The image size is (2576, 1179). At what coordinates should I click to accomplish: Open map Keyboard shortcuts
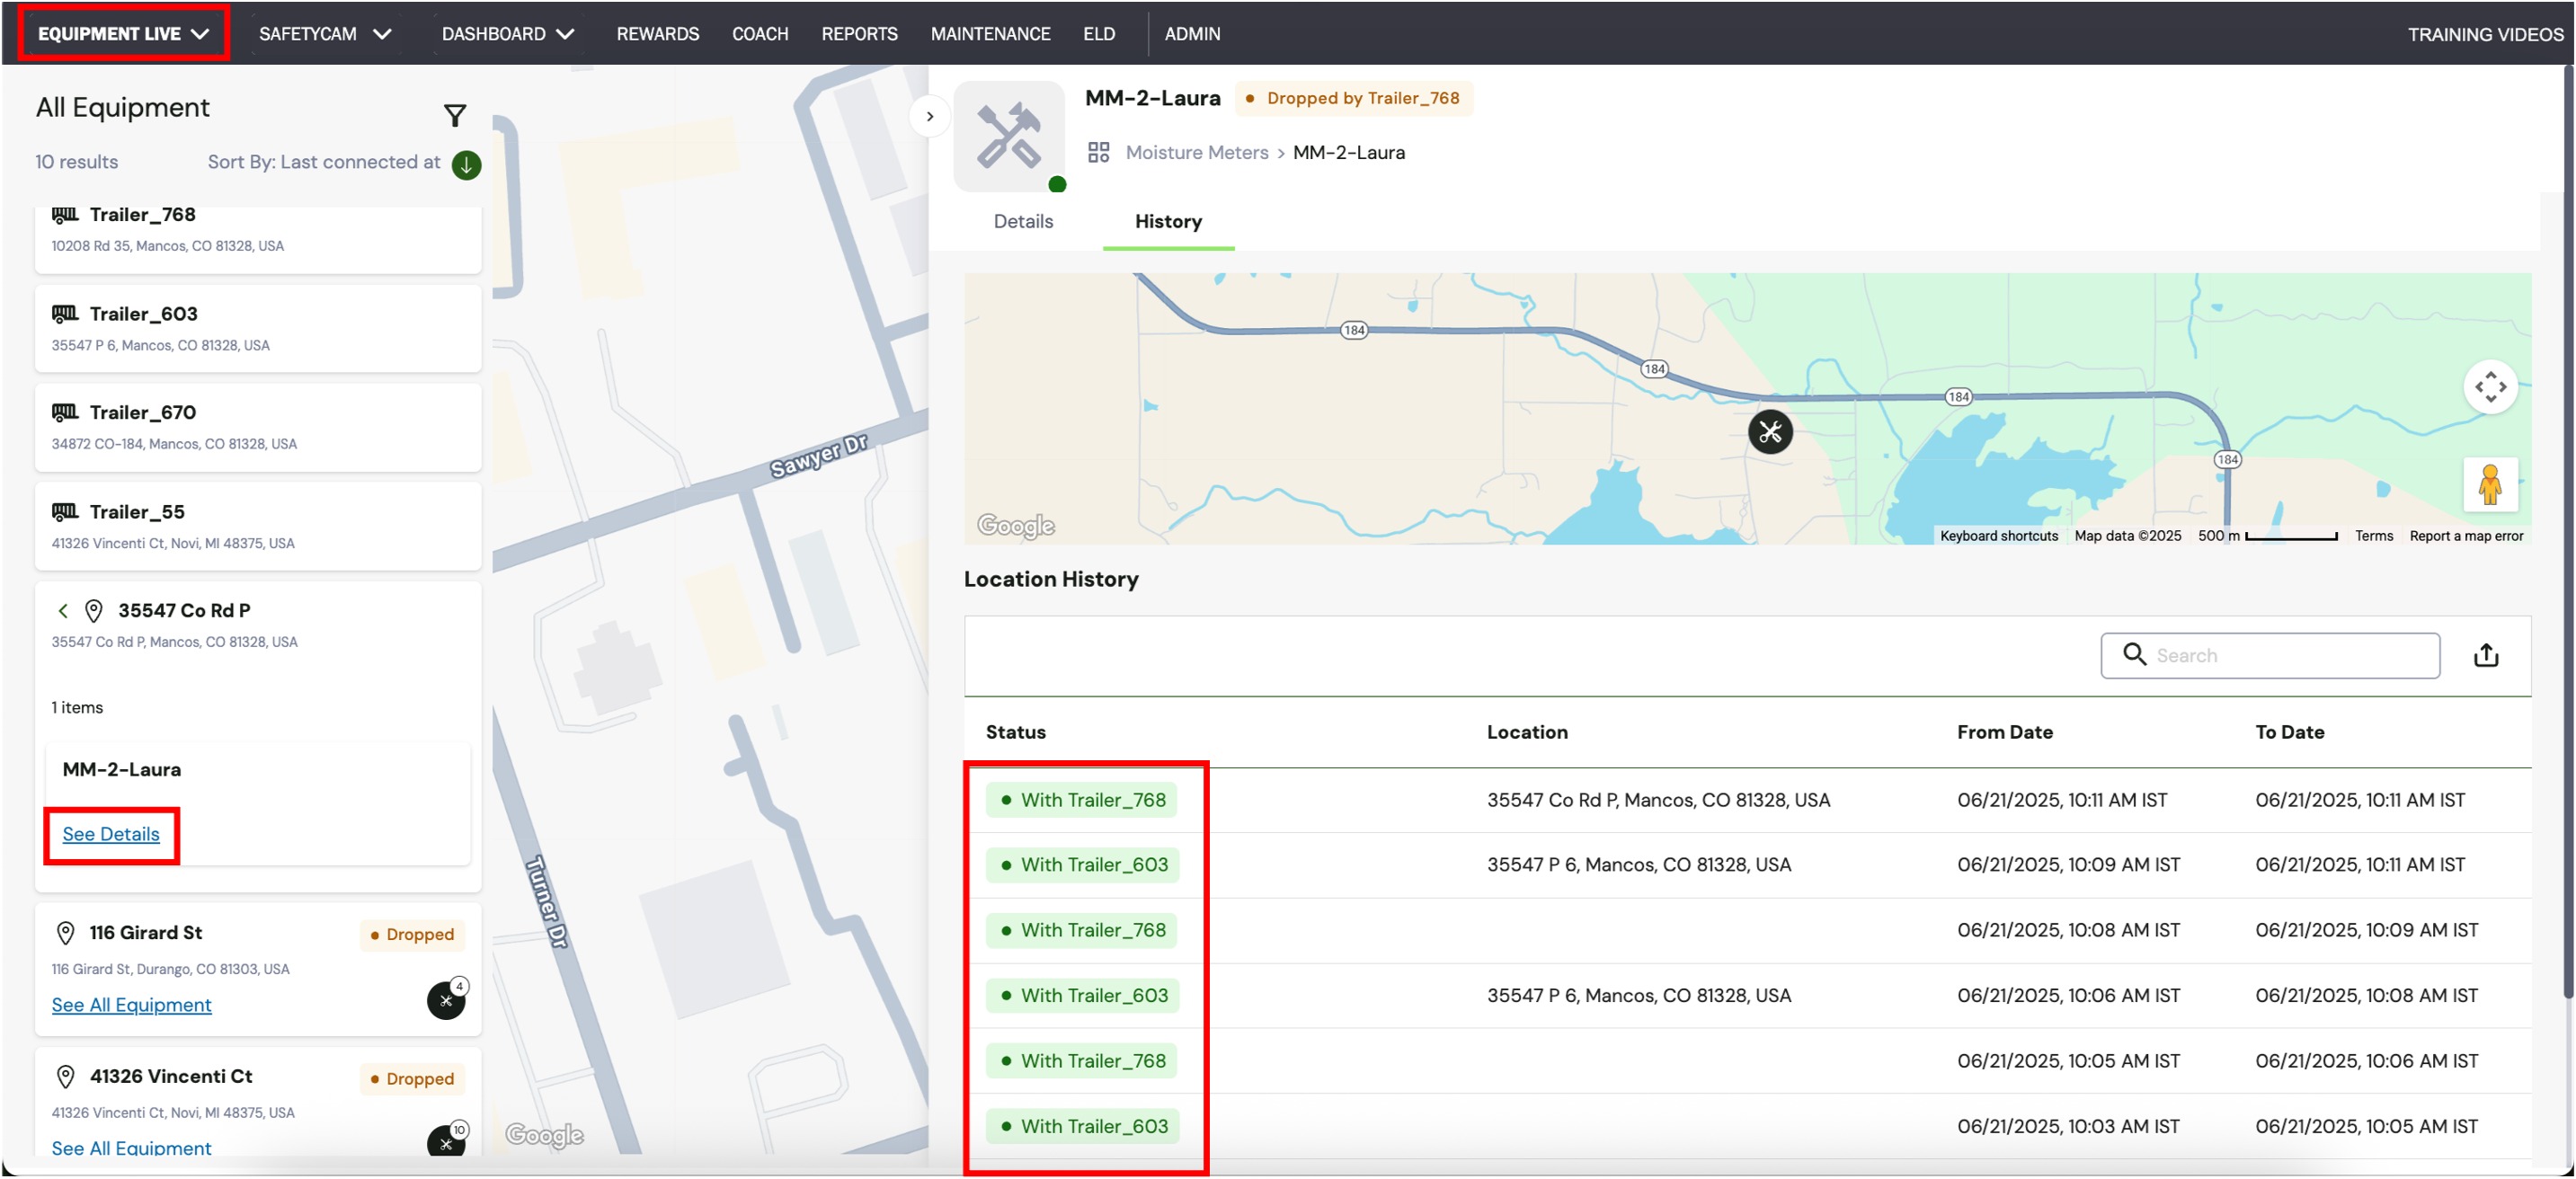tap(1998, 536)
